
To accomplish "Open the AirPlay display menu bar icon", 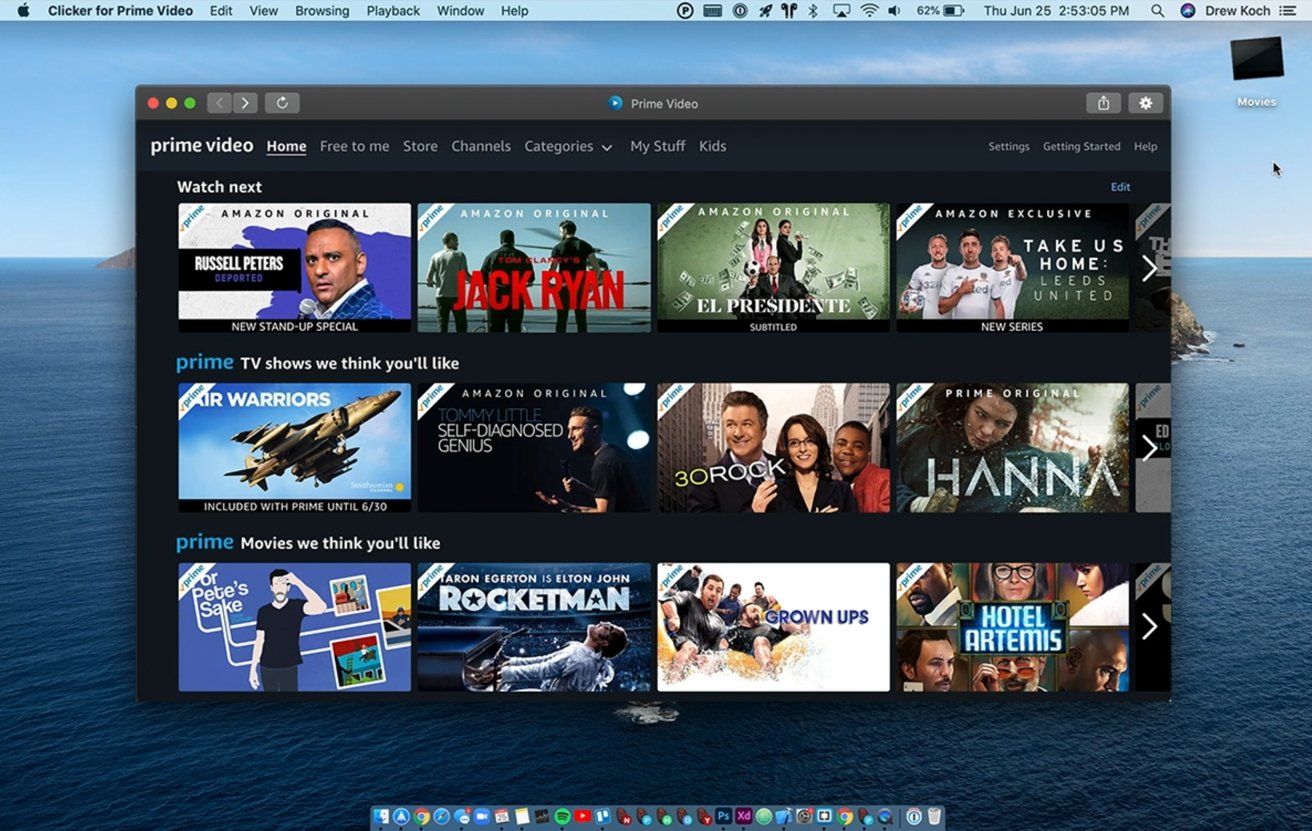I will point(842,10).
